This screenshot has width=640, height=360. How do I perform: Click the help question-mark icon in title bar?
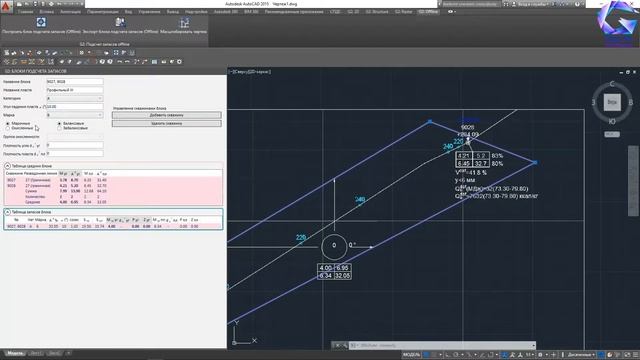click(576, 4)
